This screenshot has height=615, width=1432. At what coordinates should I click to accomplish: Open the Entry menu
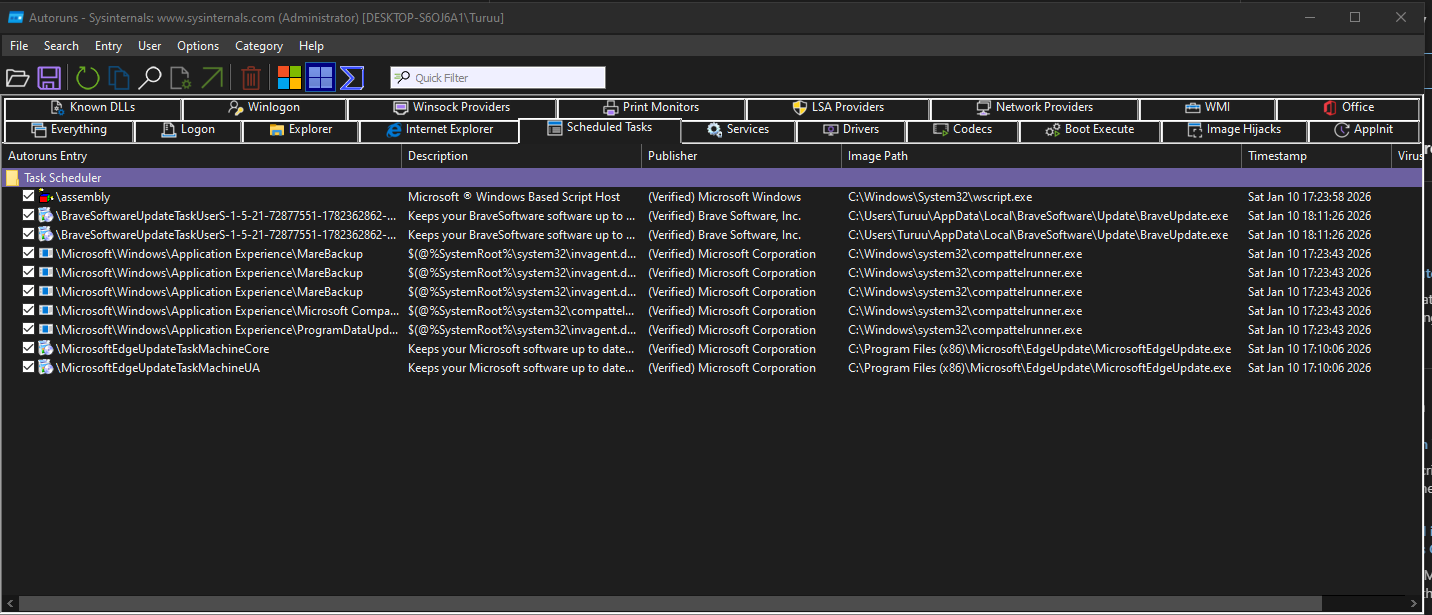pos(108,46)
